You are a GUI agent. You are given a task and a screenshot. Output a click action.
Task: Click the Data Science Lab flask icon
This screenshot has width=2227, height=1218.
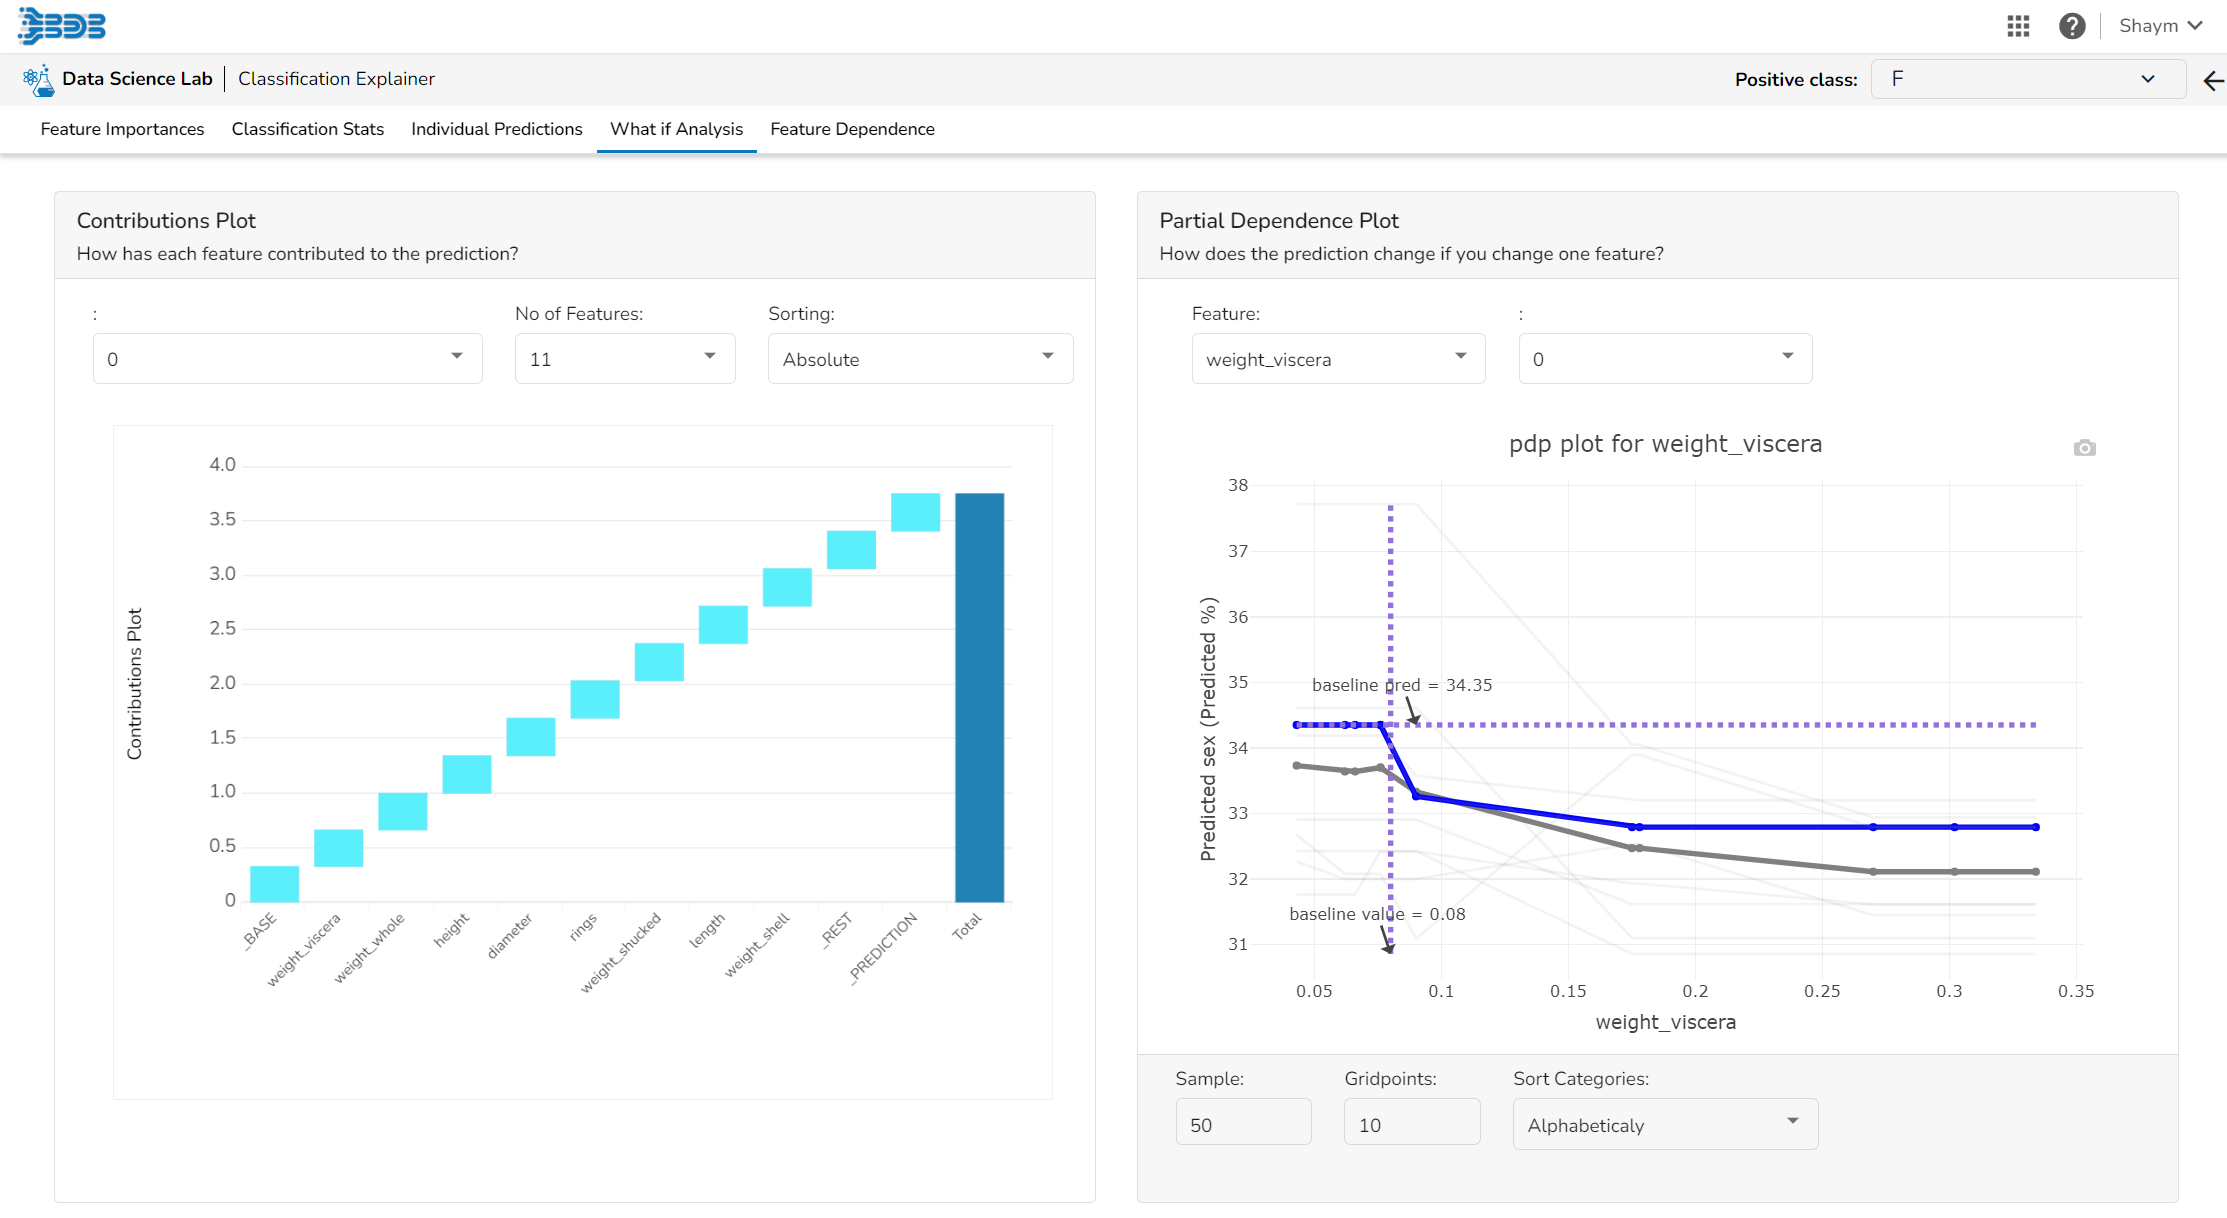pos(38,80)
